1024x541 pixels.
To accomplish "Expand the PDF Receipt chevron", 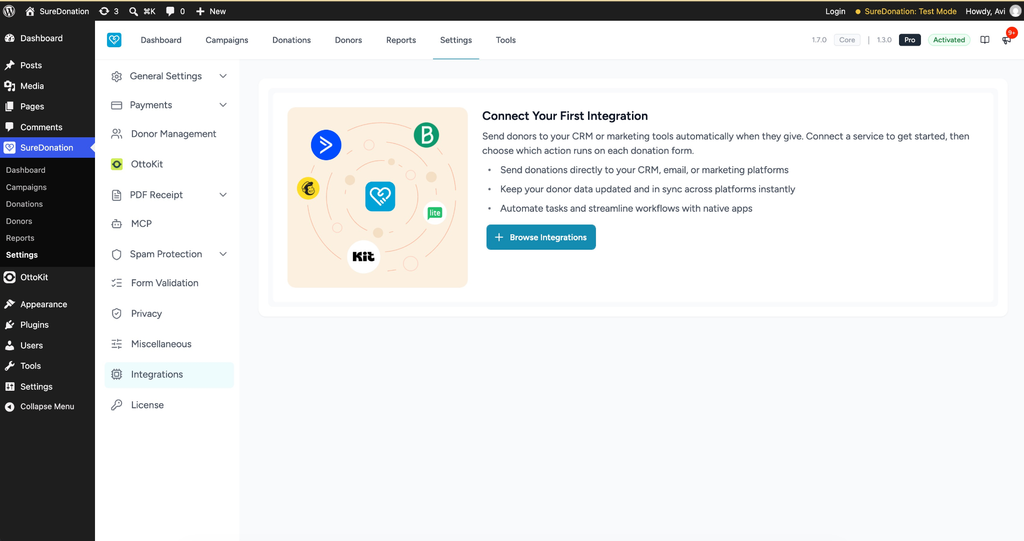I will pyautogui.click(x=223, y=195).
